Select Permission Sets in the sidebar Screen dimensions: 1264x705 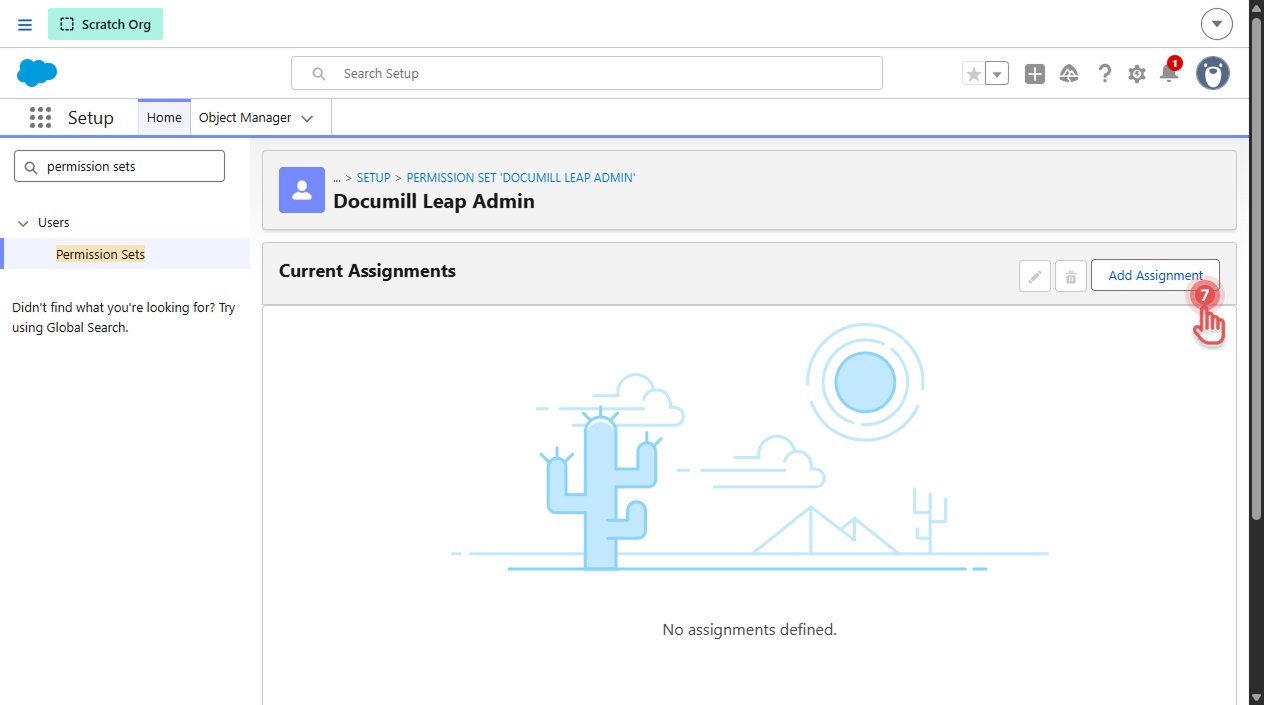(x=100, y=254)
